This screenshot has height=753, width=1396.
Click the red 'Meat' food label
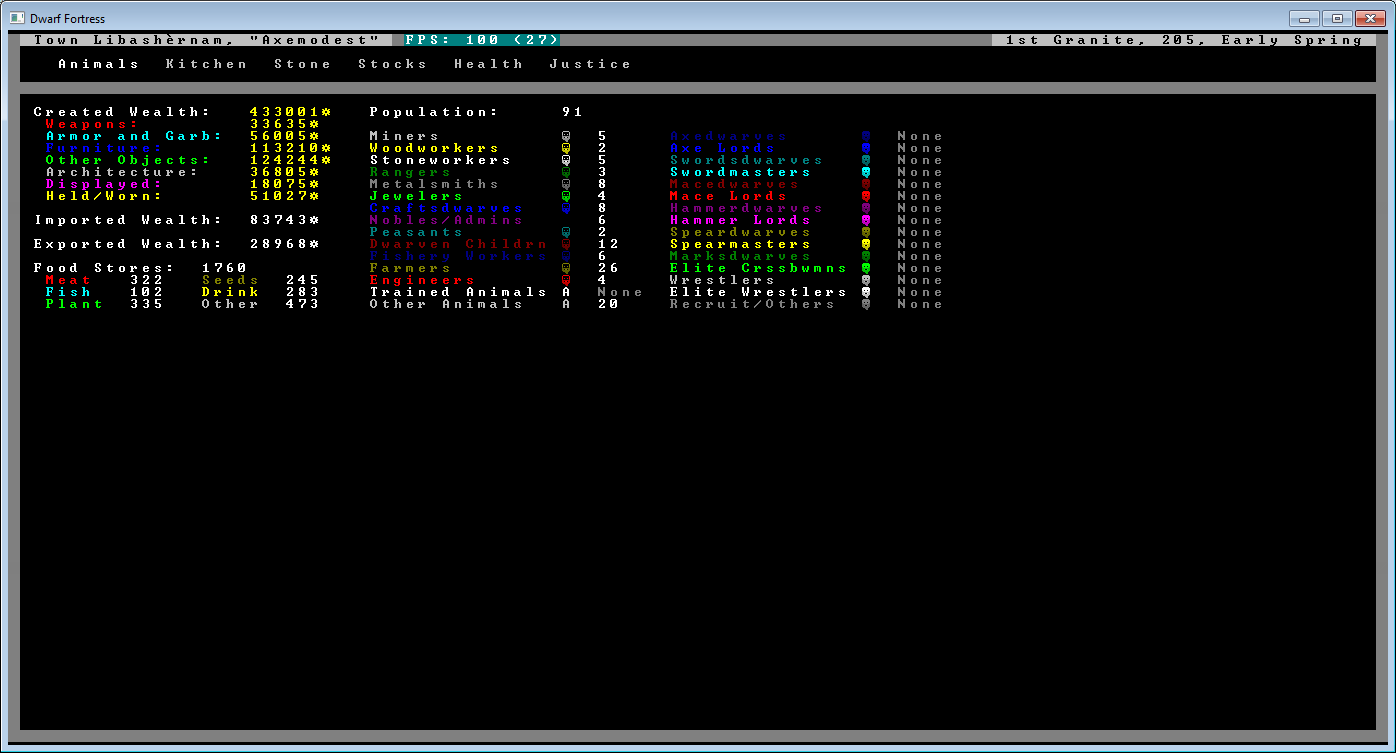click(69, 280)
